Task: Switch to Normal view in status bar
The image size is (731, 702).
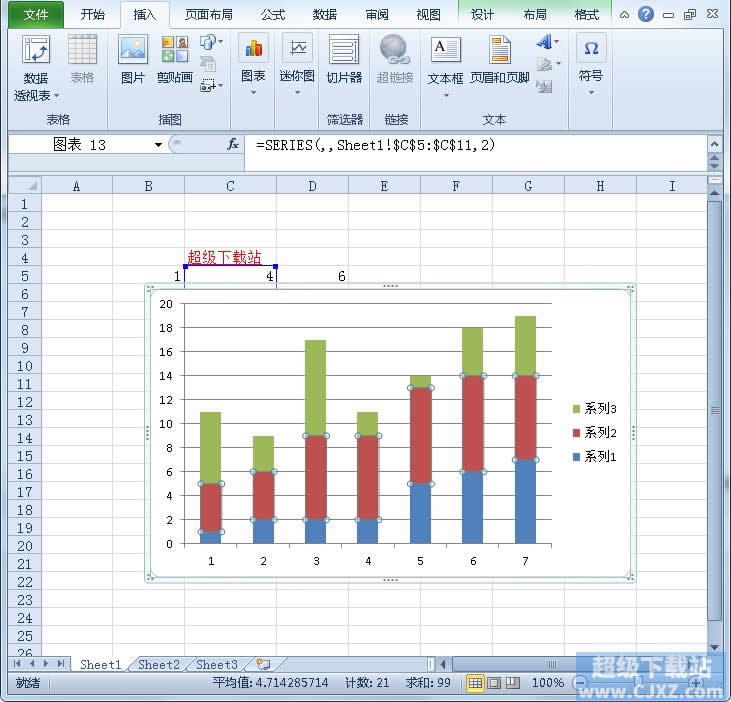Action: click(x=475, y=683)
